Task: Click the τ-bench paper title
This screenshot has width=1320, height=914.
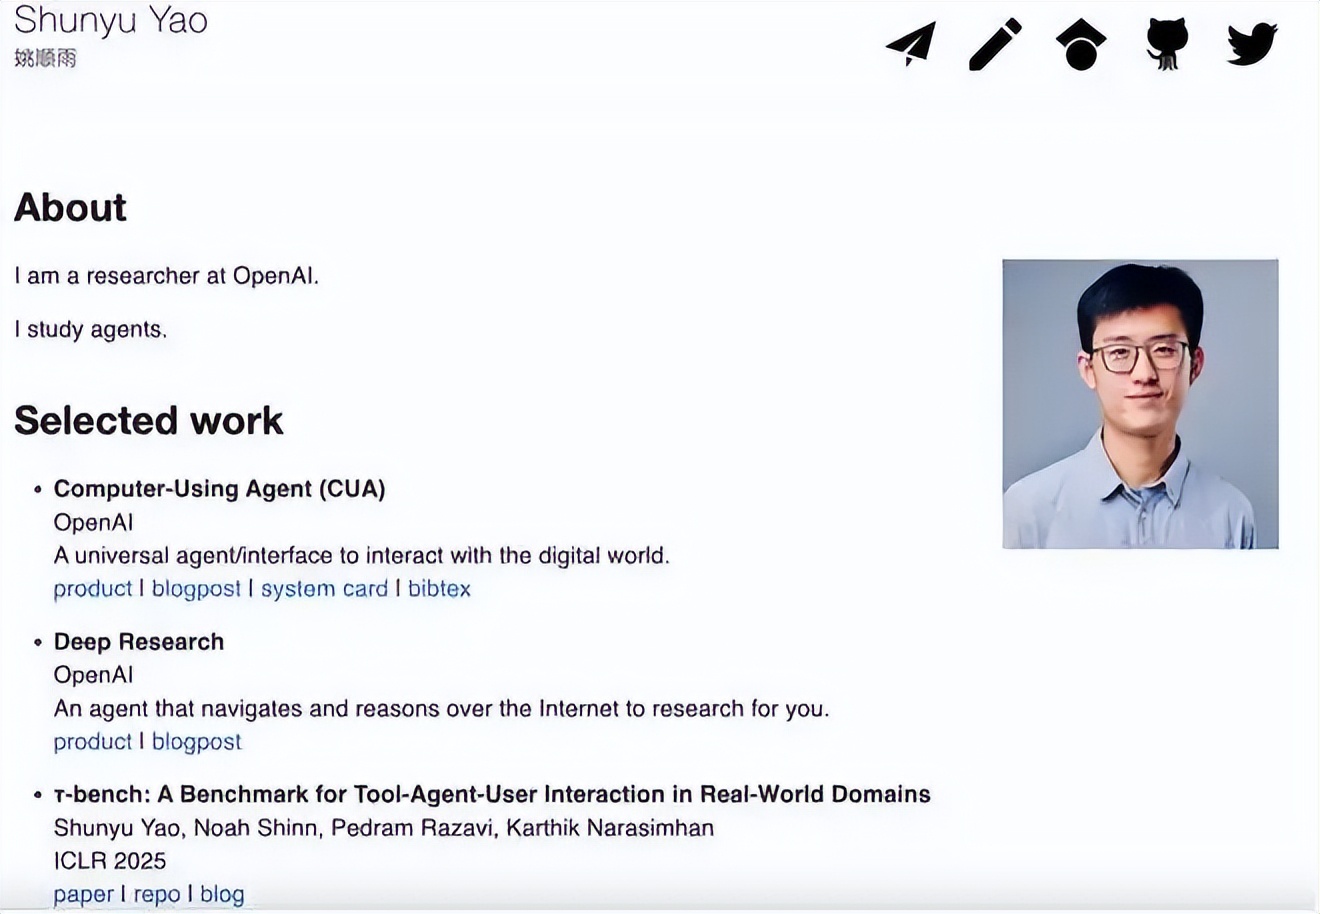Action: (x=492, y=795)
